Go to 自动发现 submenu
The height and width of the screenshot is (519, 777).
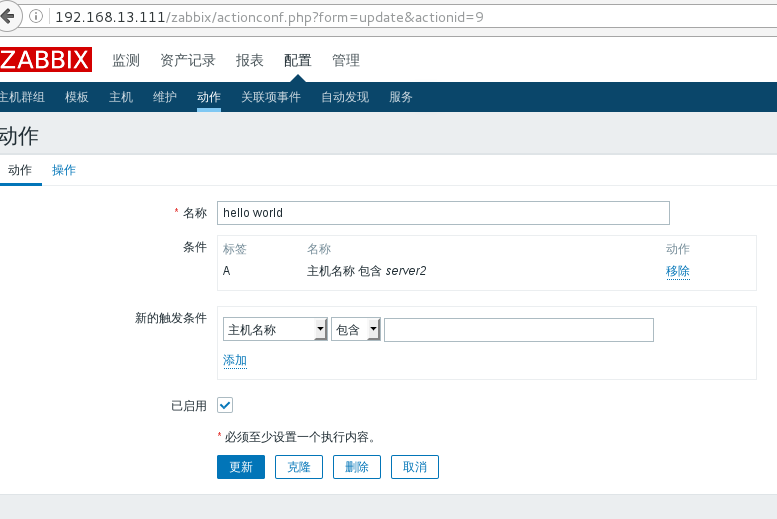pyautogui.click(x=345, y=97)
